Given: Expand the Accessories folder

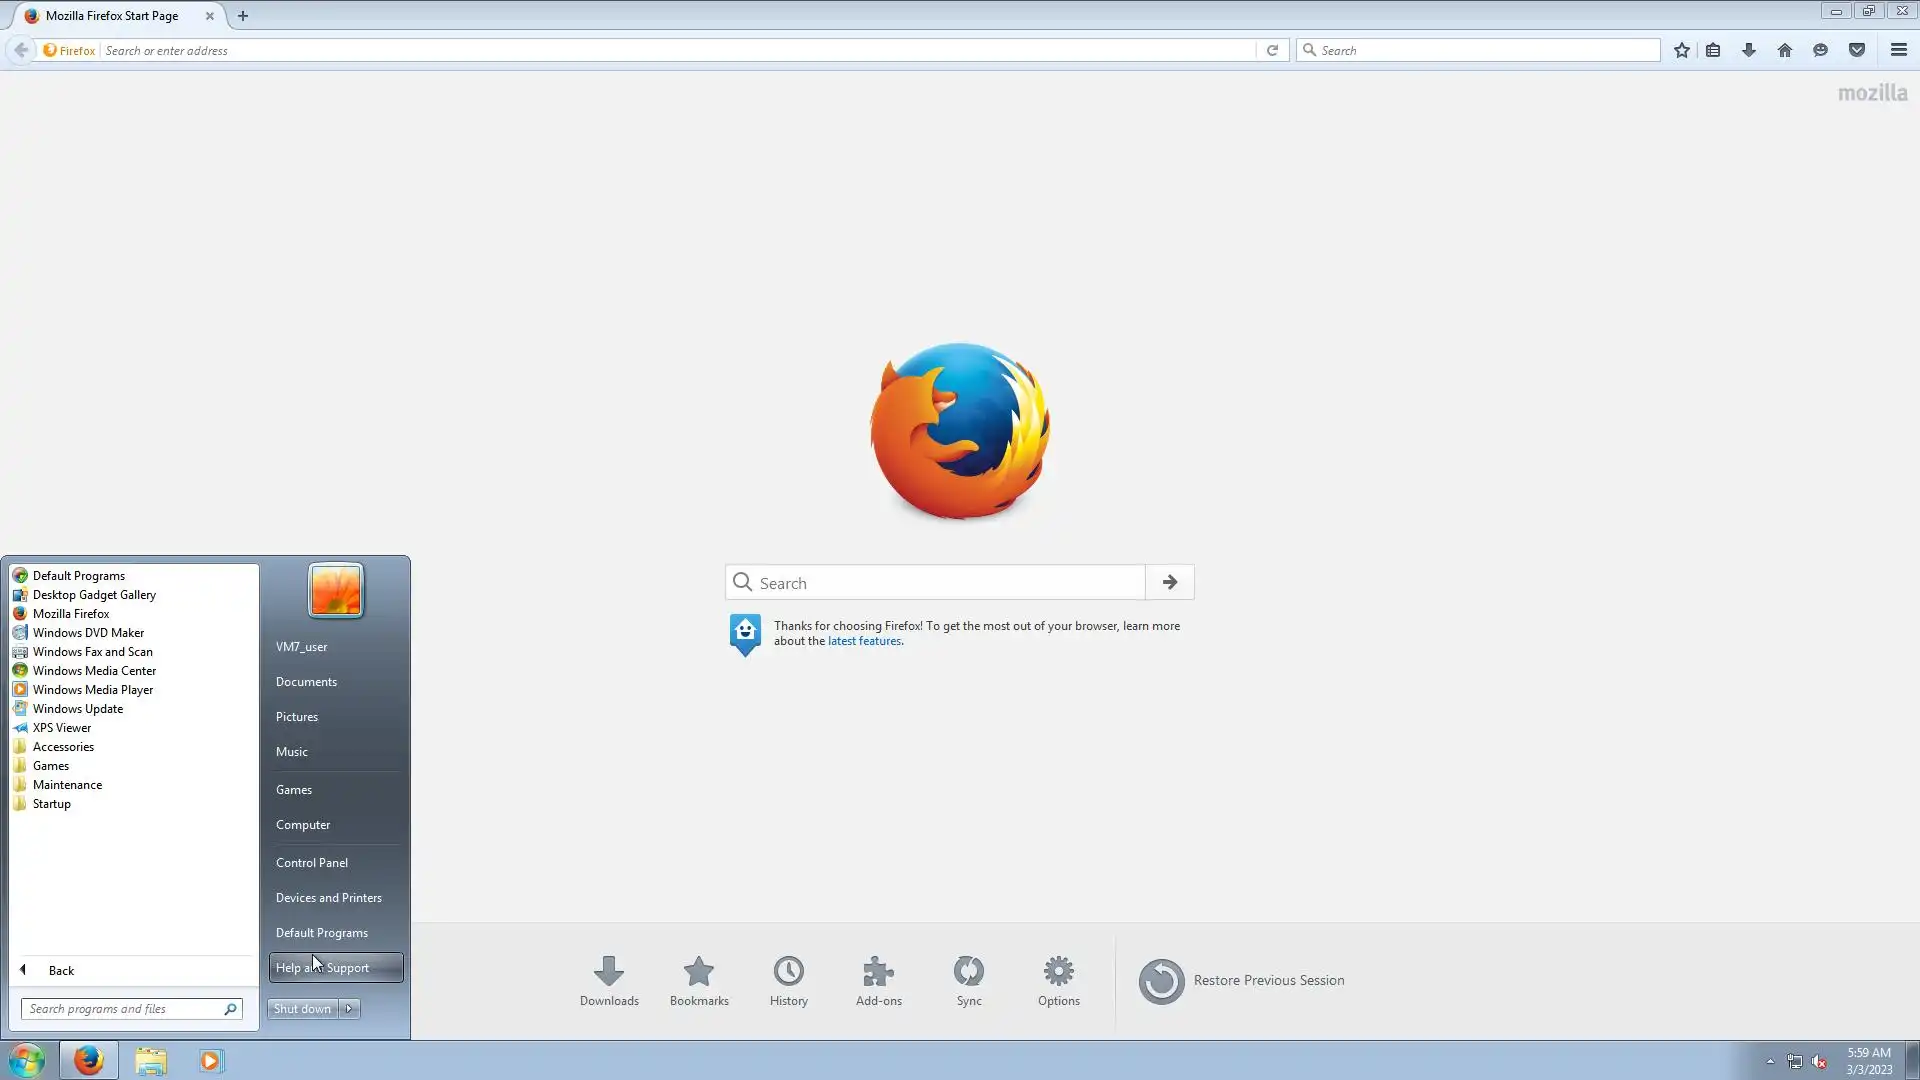Looking at the screenshot, I should [x=63, y=747].
